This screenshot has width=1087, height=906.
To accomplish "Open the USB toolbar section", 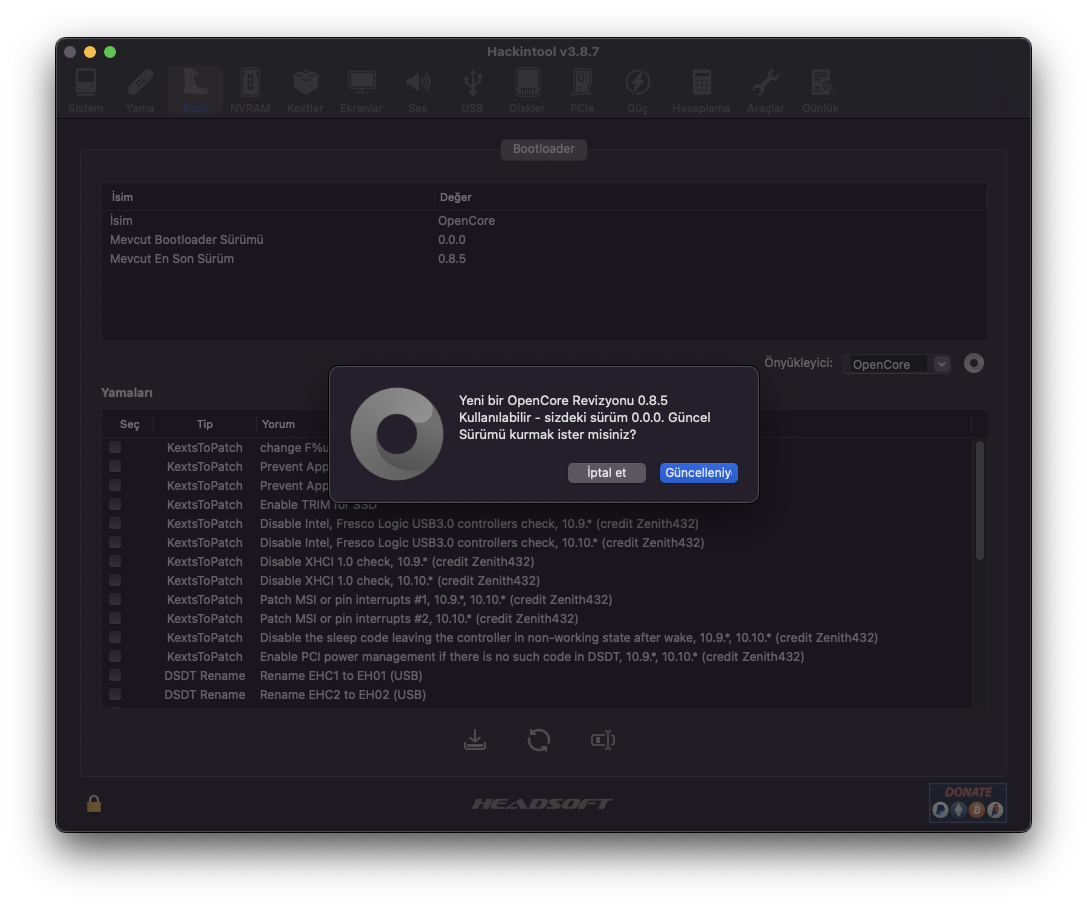I will tap(472, 90).
